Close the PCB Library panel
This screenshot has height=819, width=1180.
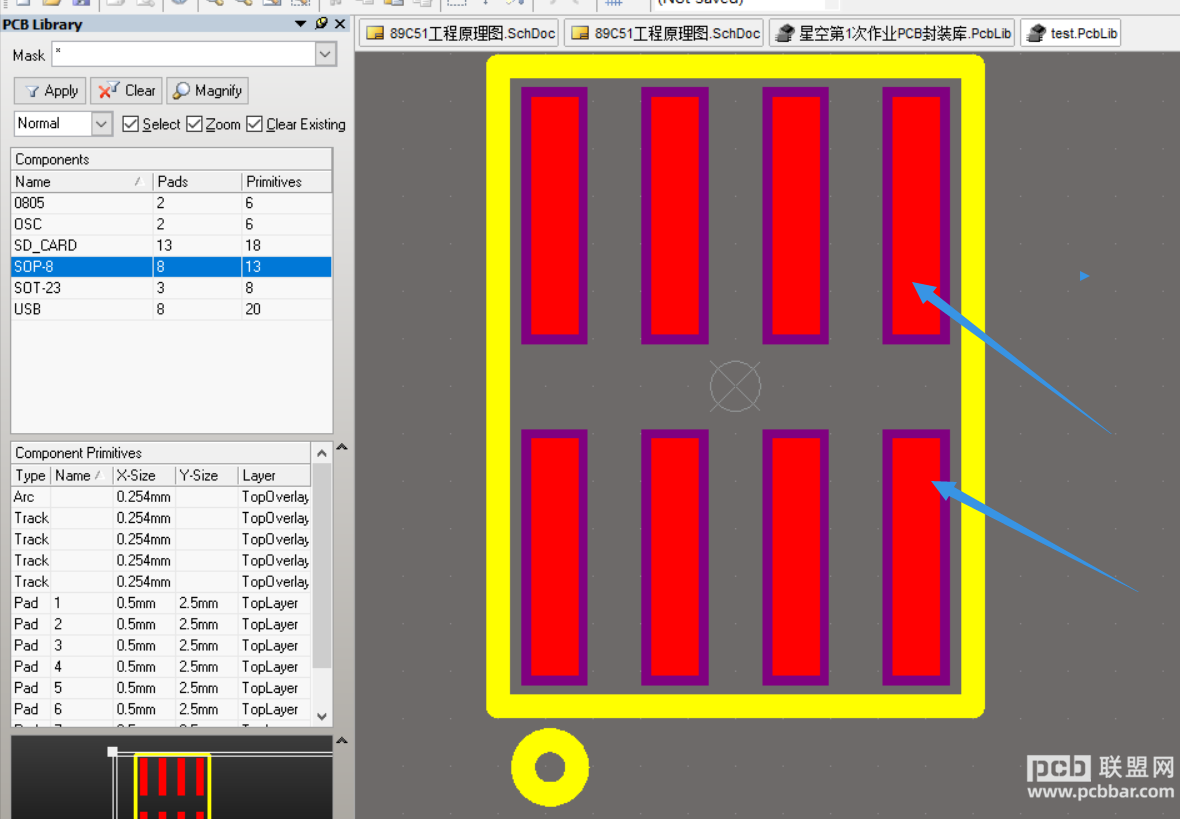pyautogui.click(x=340, y=24)
